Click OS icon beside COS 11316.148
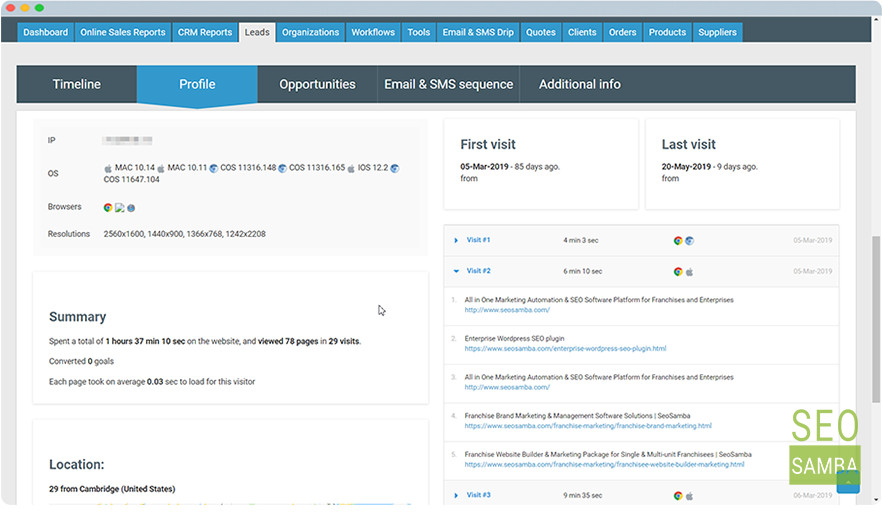 [x=213, y=168]
